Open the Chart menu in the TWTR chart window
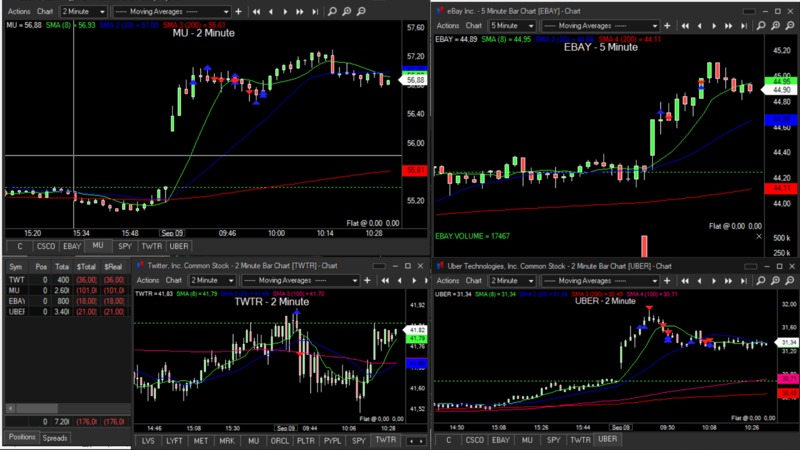The width and height of the screenshot is (800, 450). coord(174,281)
